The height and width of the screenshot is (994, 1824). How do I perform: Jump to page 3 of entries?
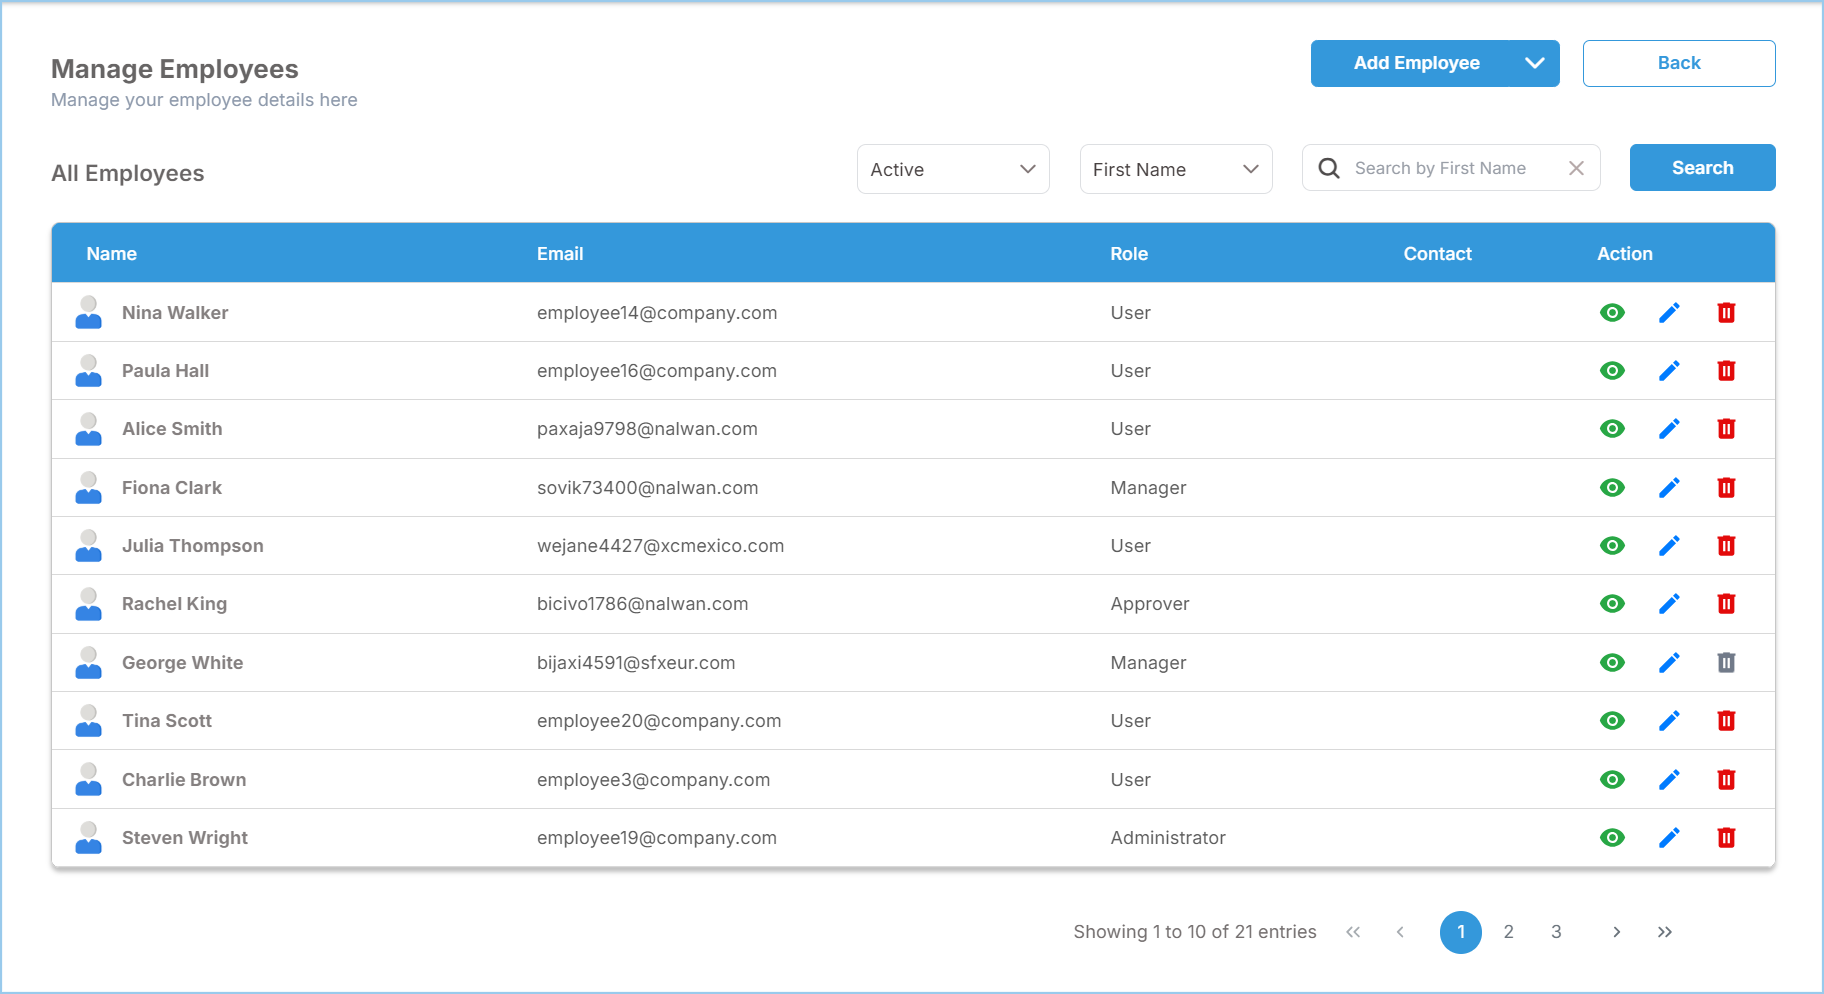tap(1556, 932)
